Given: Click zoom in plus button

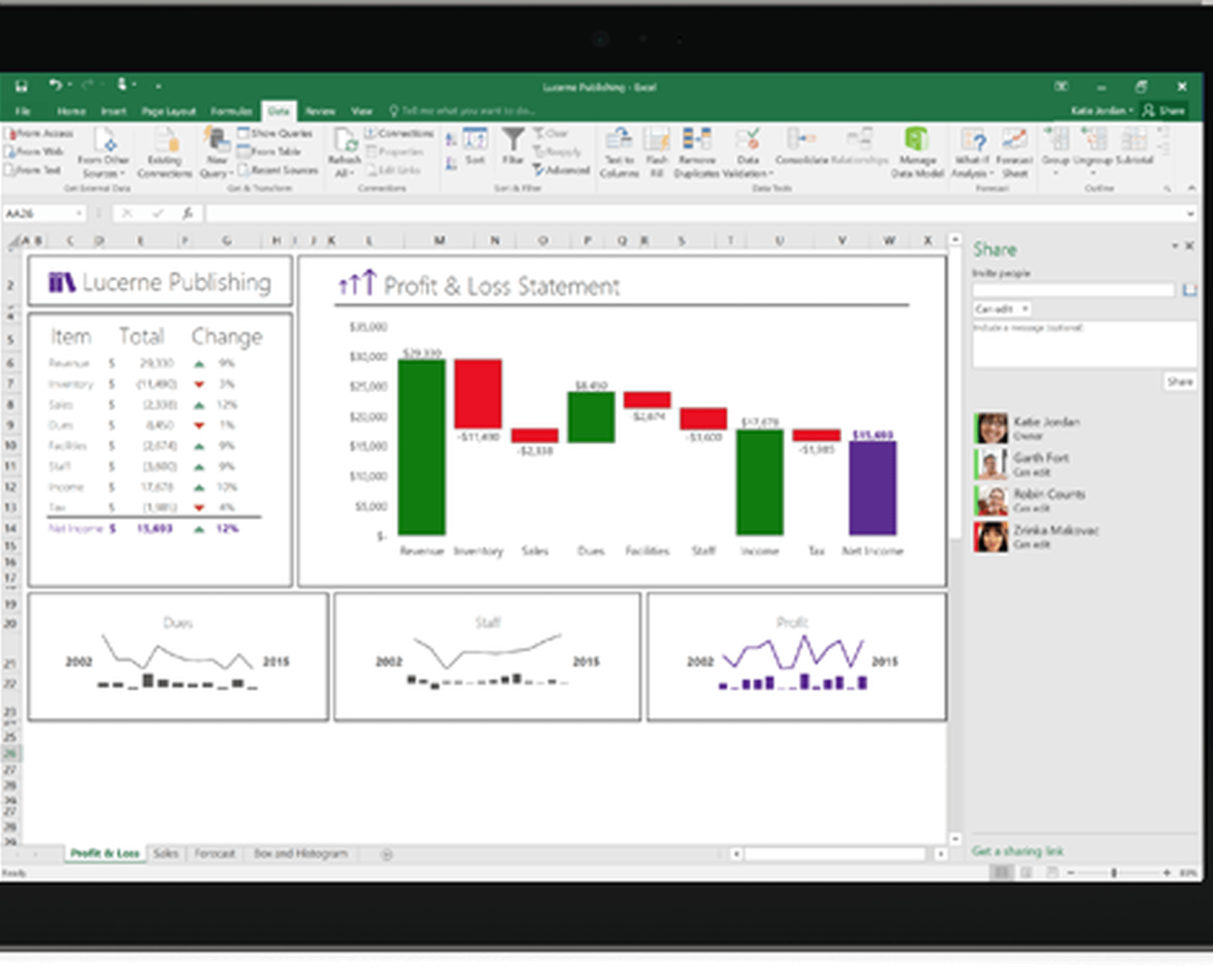Looking at the screenshot, I should click(x=1167, y=873).
